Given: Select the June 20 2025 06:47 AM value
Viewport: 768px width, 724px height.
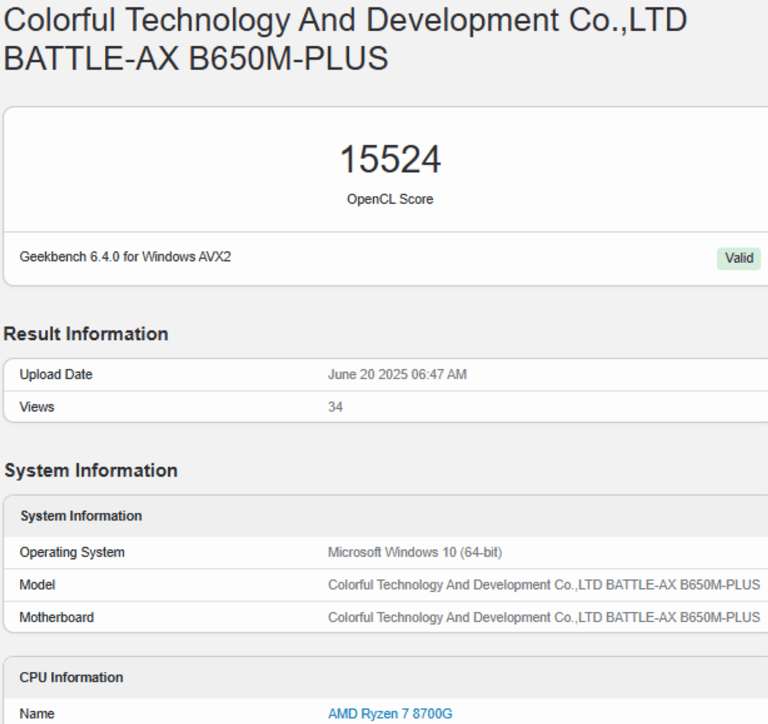Looking at the screenshot, I should coord(397,375).
